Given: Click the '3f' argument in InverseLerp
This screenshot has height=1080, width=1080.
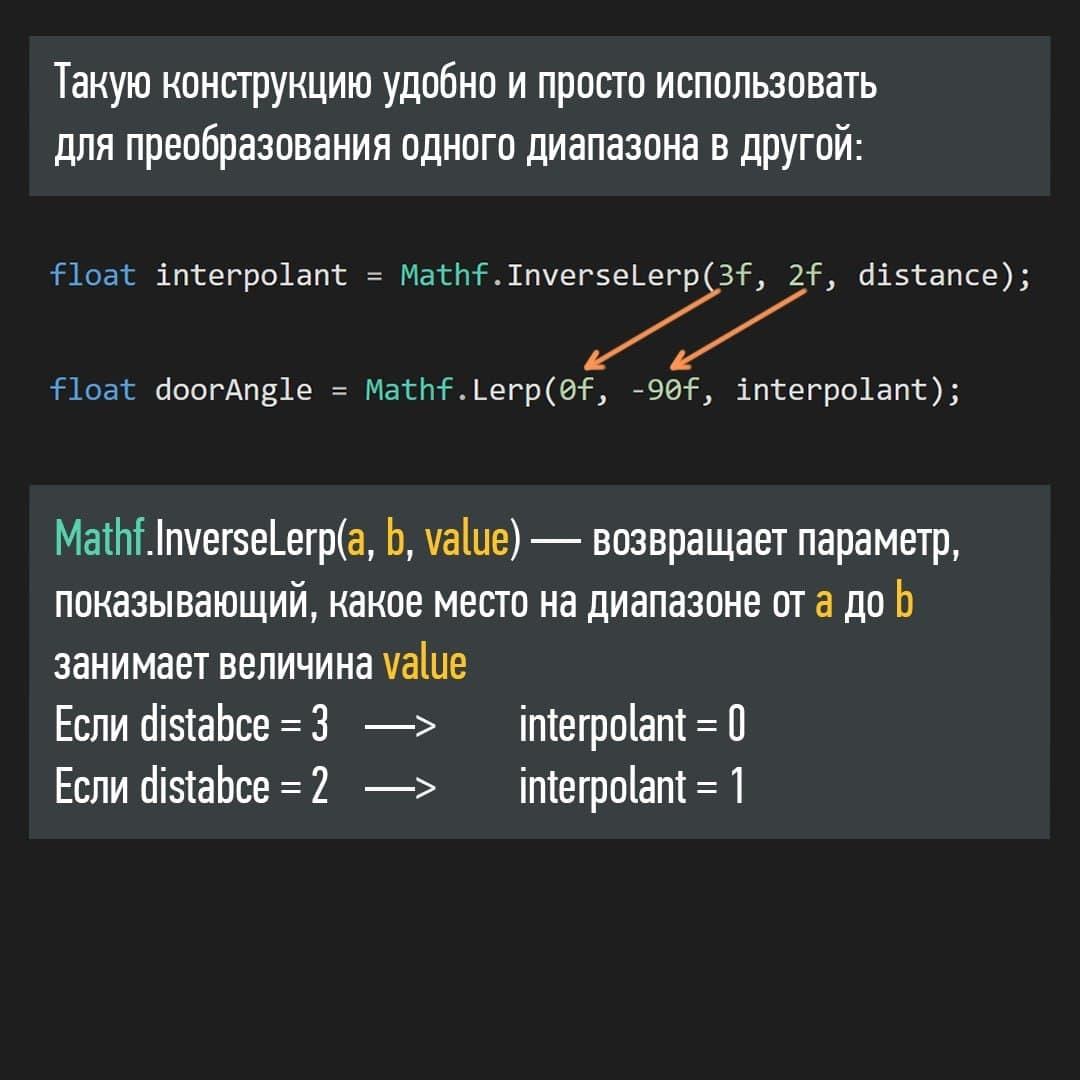Looking at the screenshot, I should (x=734, y=276).
